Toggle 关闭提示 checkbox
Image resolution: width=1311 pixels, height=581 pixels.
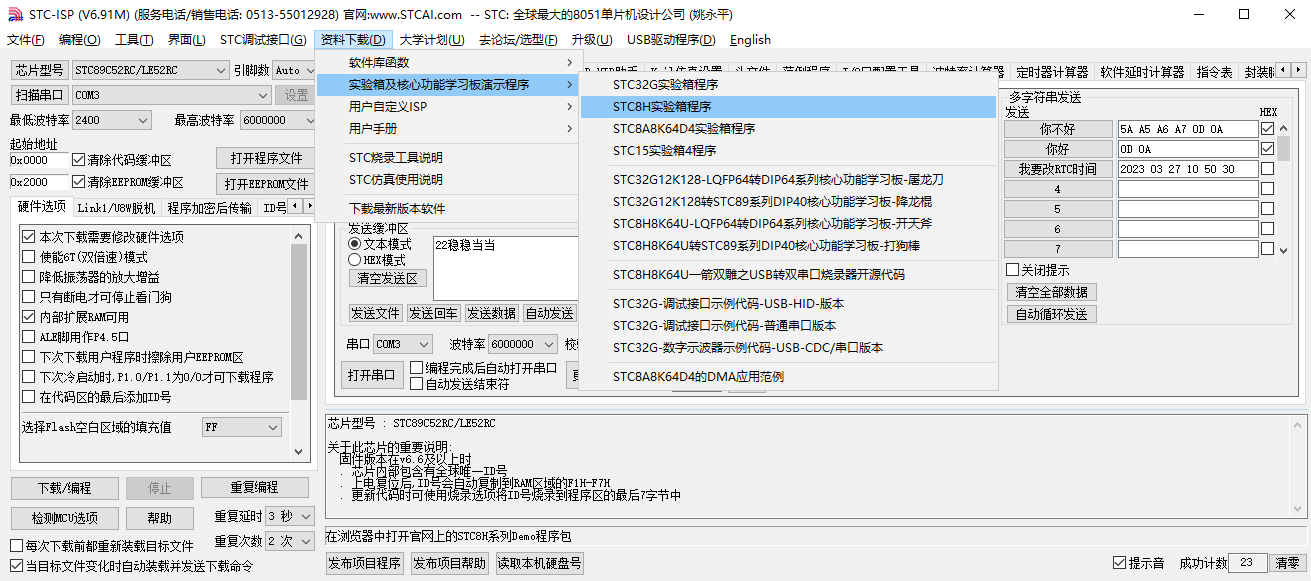tap(1012, 270)
